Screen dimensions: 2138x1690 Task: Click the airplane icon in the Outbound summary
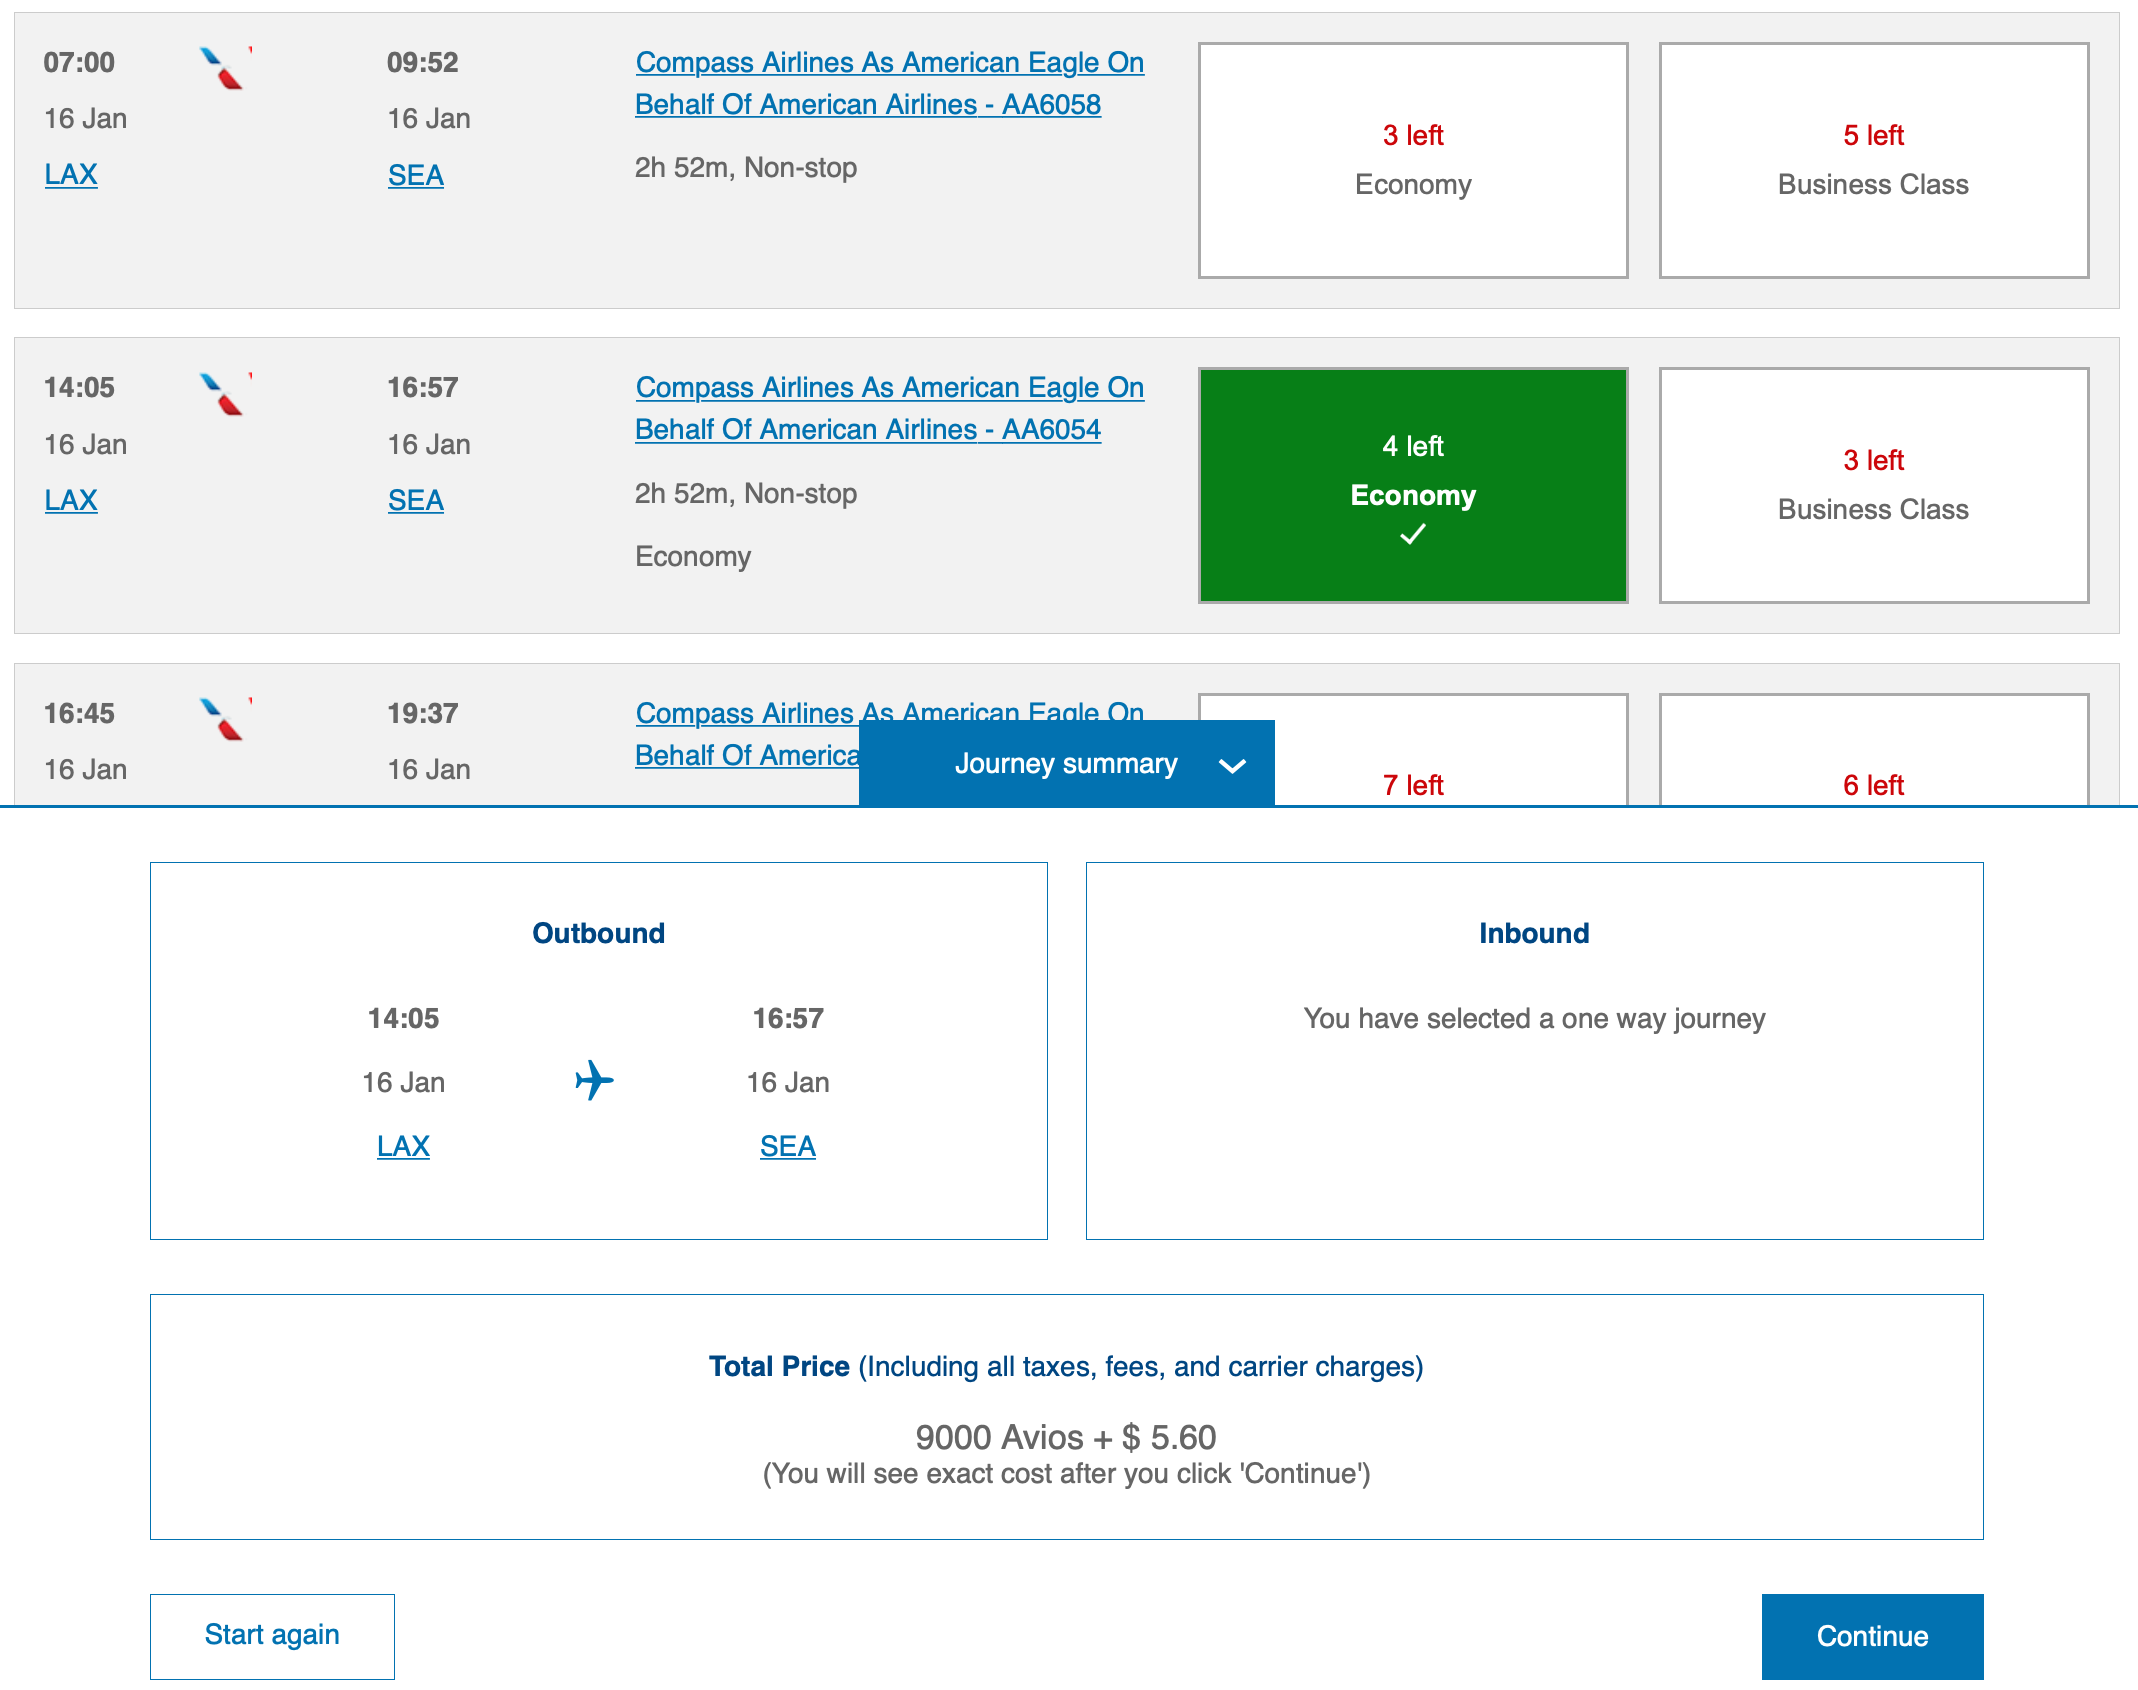(595, 1080)
